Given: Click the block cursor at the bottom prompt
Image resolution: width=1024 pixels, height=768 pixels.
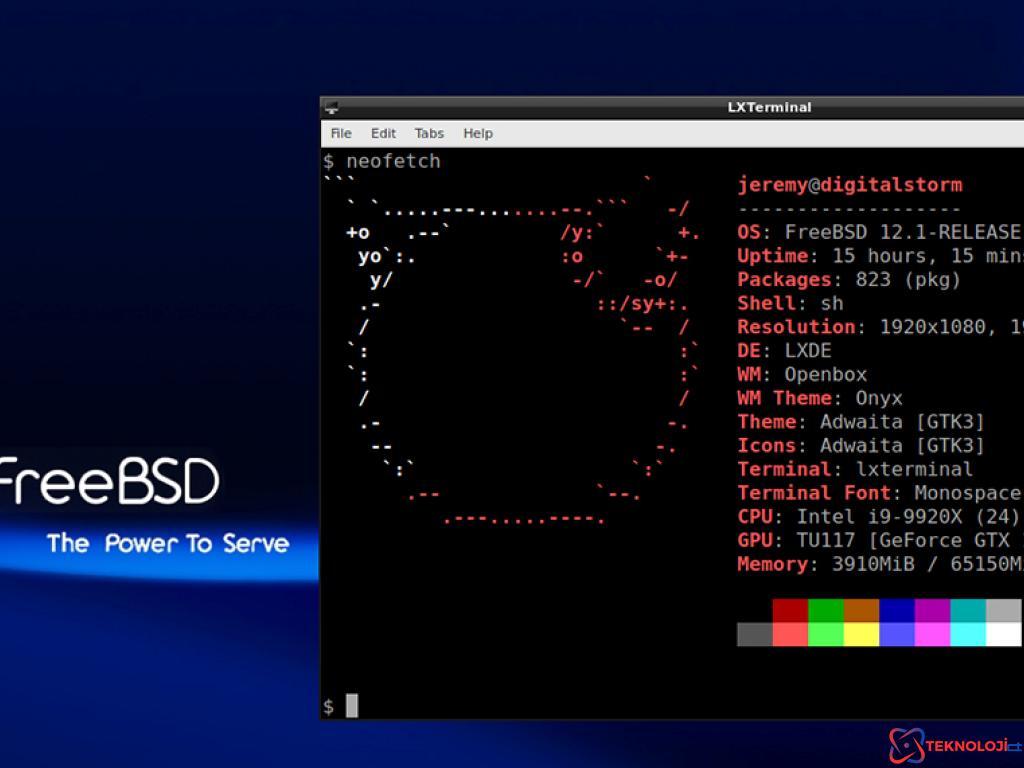Looking at the screenshot, I should [352, 706].
